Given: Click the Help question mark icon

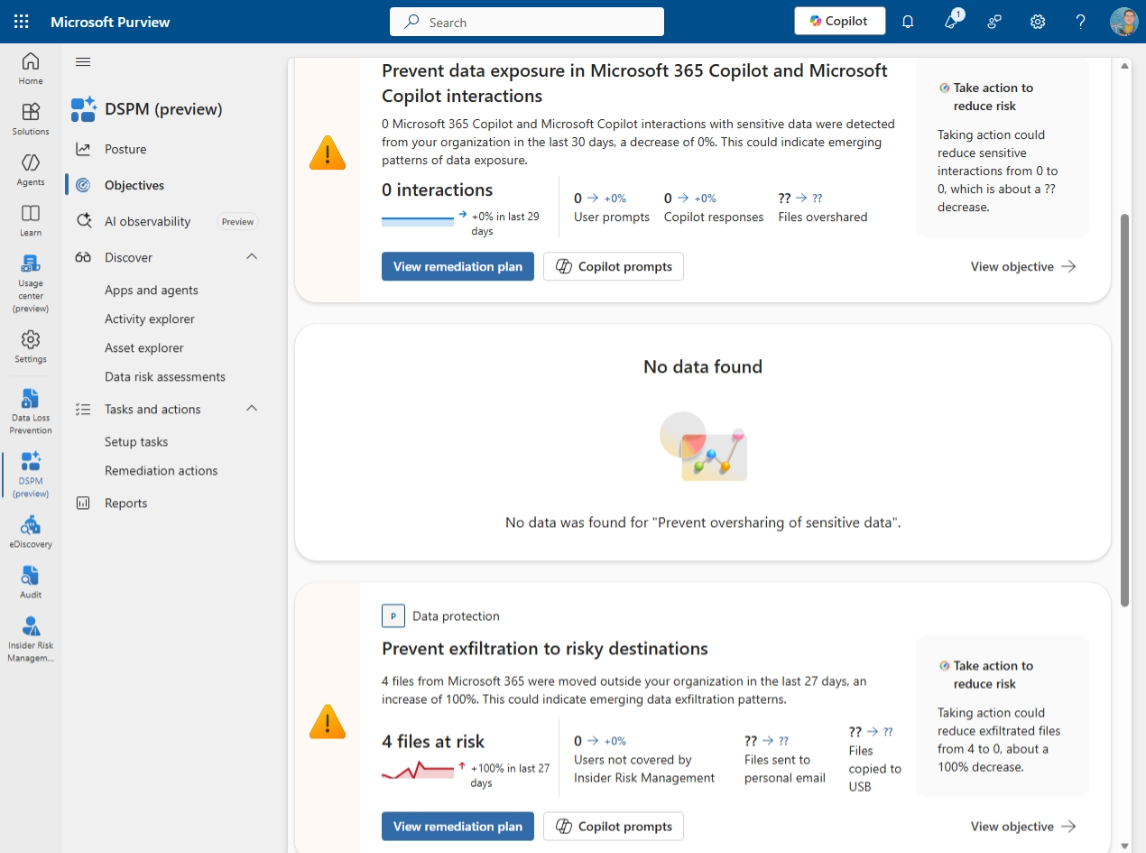Looking at the screenshot, I should (x=1081, y=21).
